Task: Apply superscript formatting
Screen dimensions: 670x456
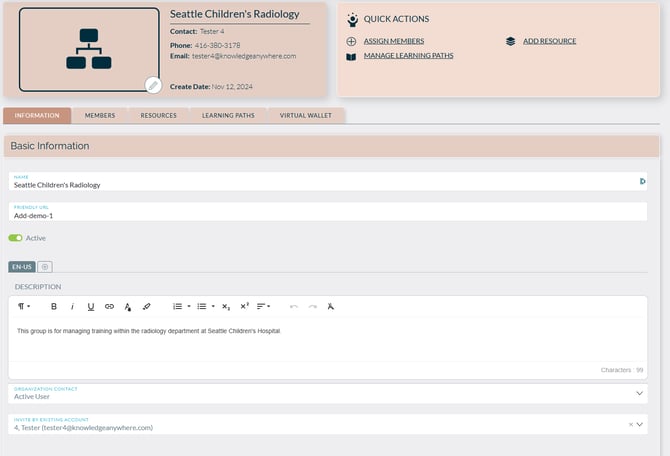Action: coord(244,306)
